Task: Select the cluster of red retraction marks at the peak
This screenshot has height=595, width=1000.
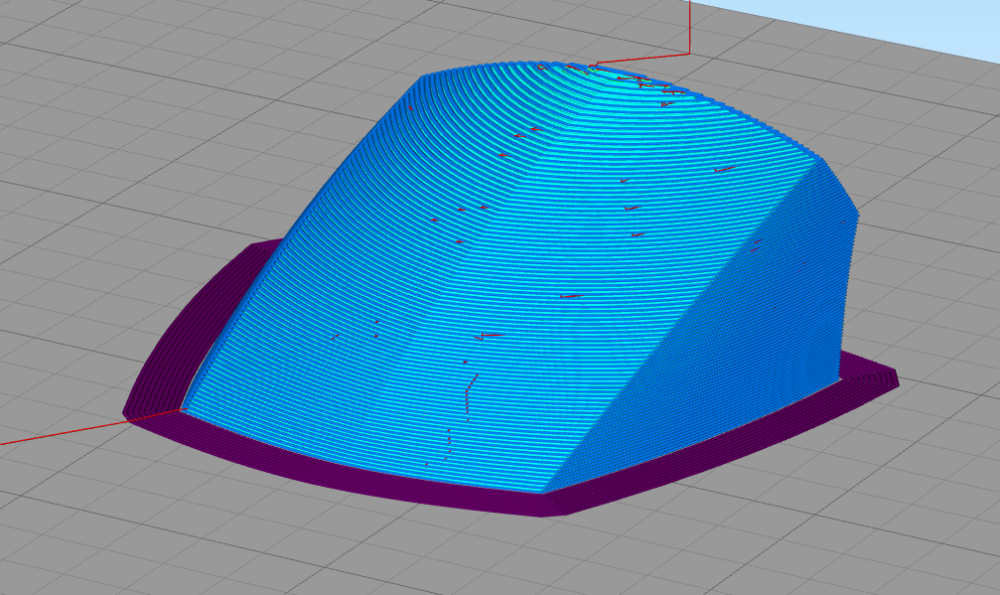Action: (638, 82)
